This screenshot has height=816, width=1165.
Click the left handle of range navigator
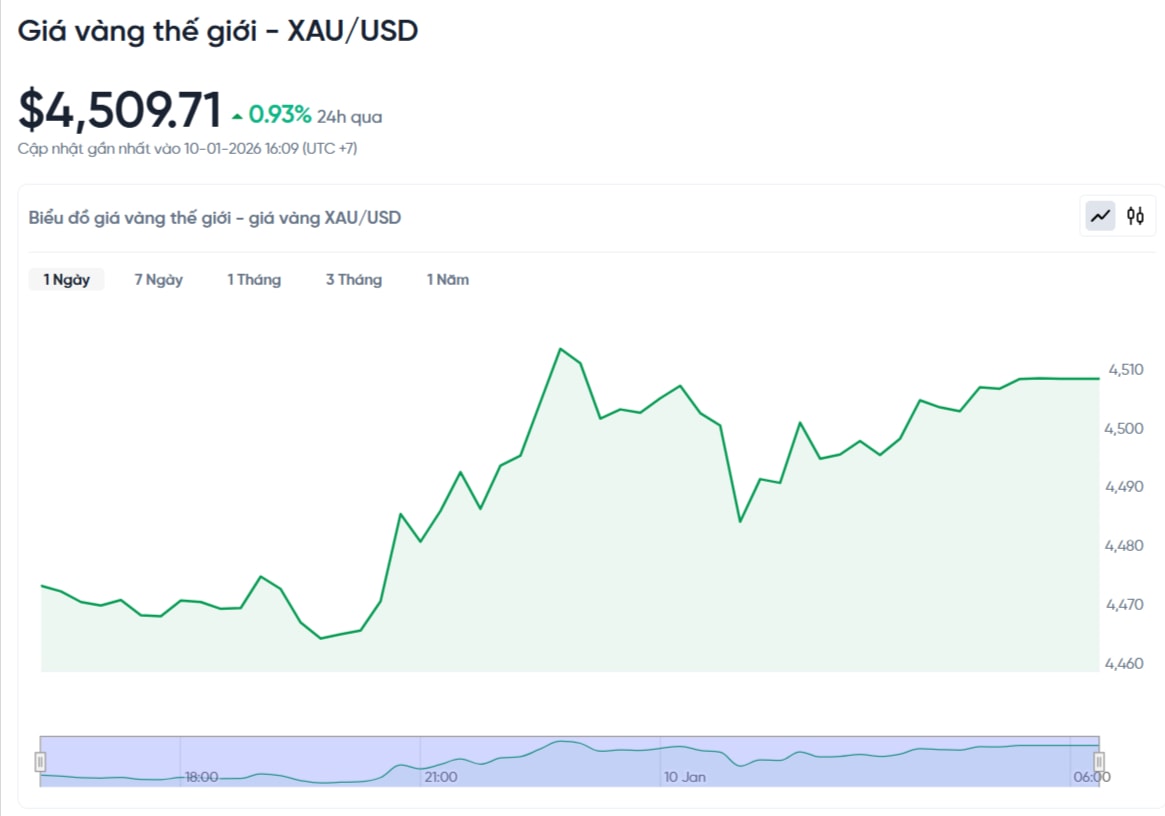[40, 762]
